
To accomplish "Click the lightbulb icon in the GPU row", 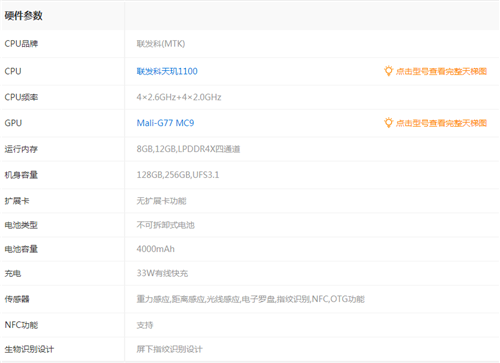I will click(x=388, y=123).
